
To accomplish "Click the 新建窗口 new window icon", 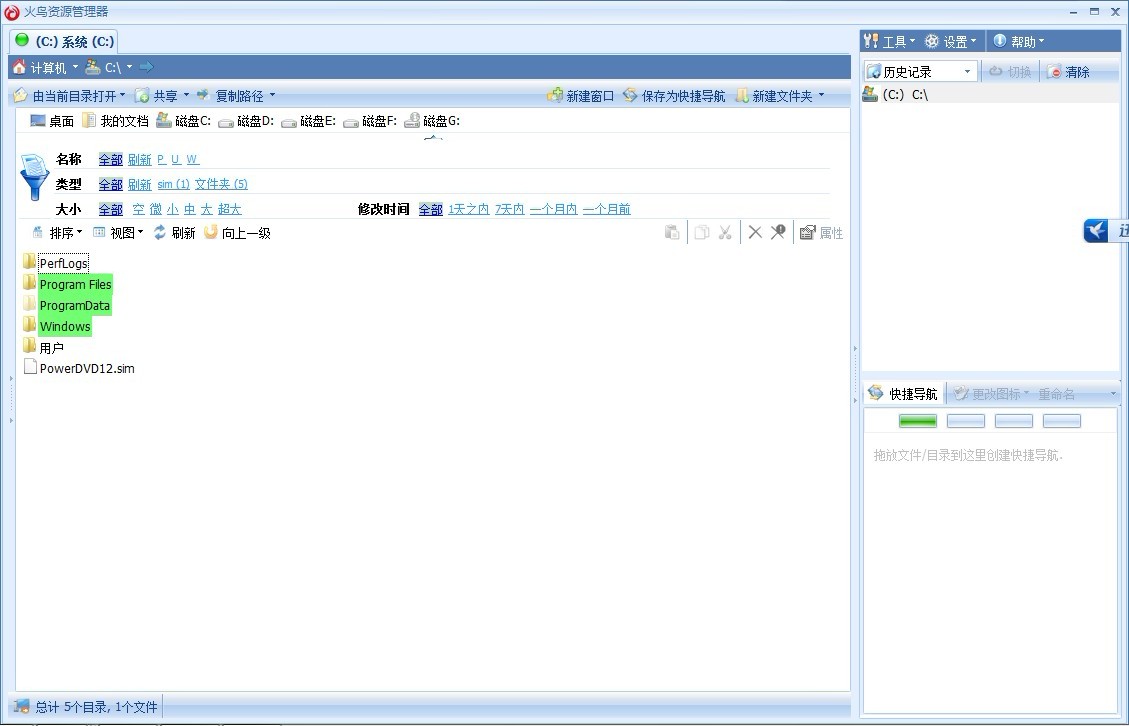I will point(555,96).
